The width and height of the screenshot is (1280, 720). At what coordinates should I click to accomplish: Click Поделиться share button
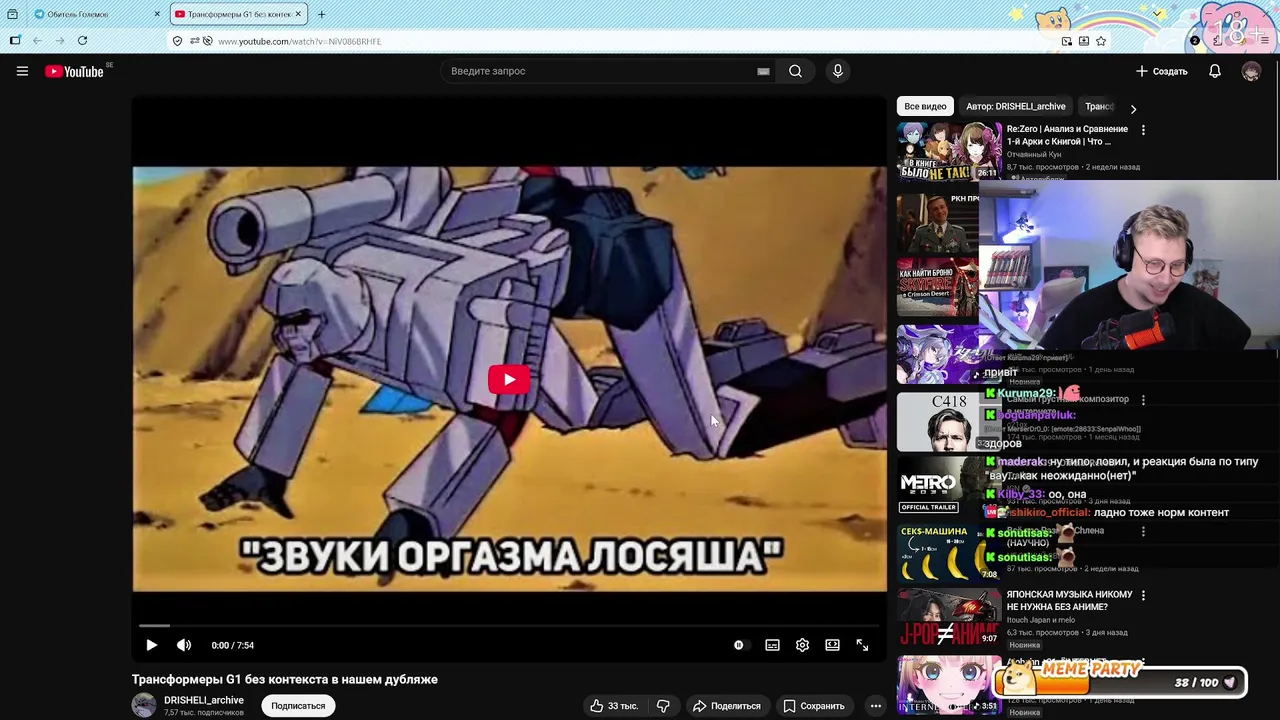click(x=727, y=706)
